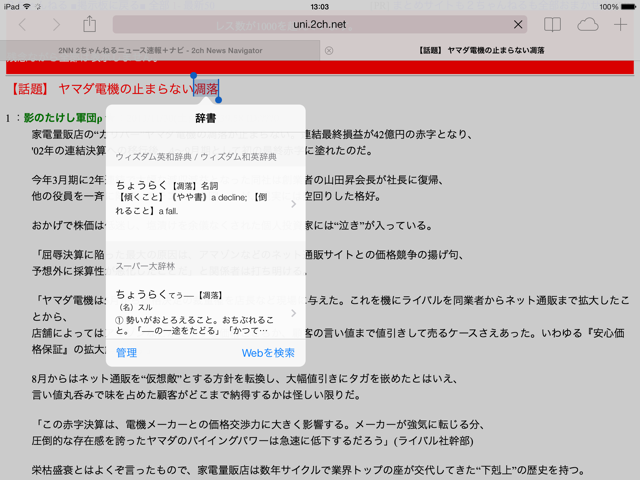Image resolution: width=640 pixels, height=480 pixels.
Task: Stop loading with the X in the address bar
Action: 518,25
